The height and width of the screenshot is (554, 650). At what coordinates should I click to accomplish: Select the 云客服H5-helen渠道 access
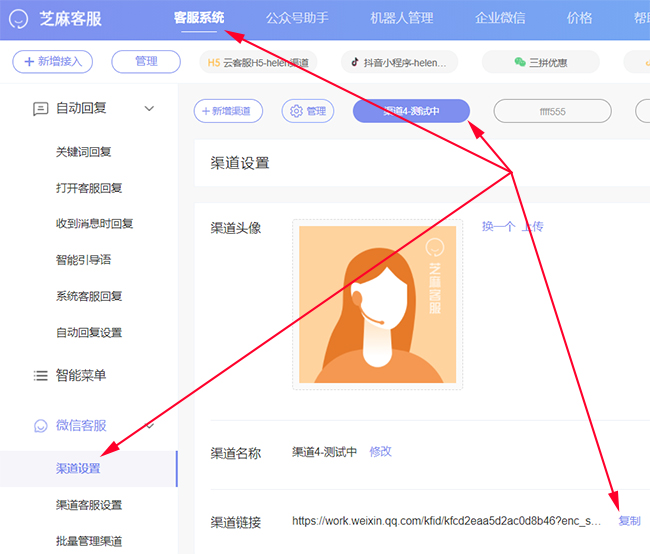pos(258,62)
